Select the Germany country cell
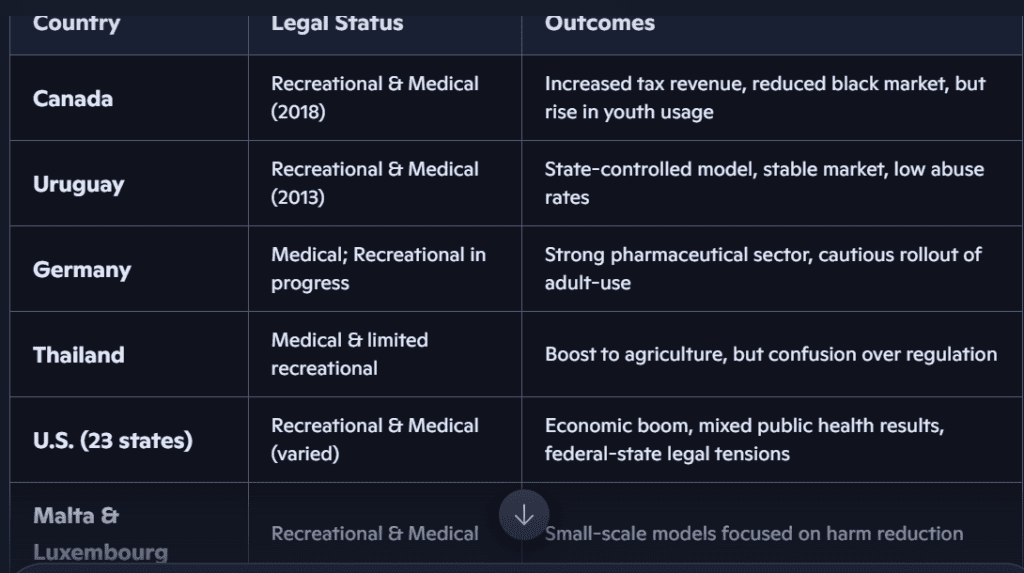1024x573 pixels. click(82, 269)
